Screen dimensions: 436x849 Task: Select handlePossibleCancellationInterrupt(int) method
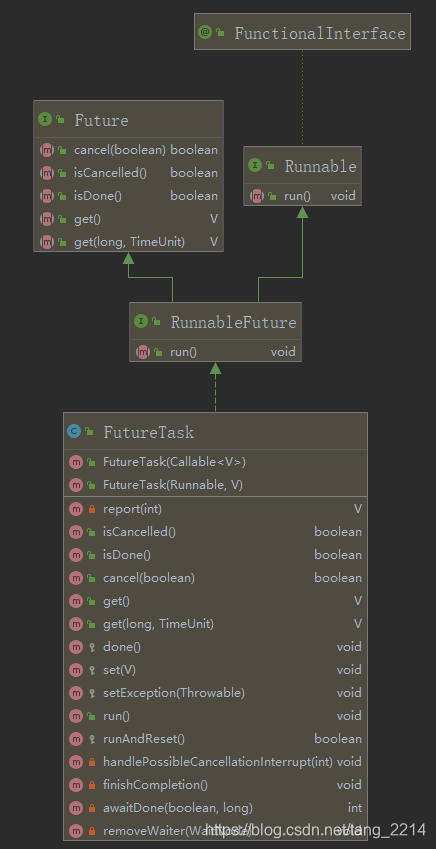click(x=216, y=762)
